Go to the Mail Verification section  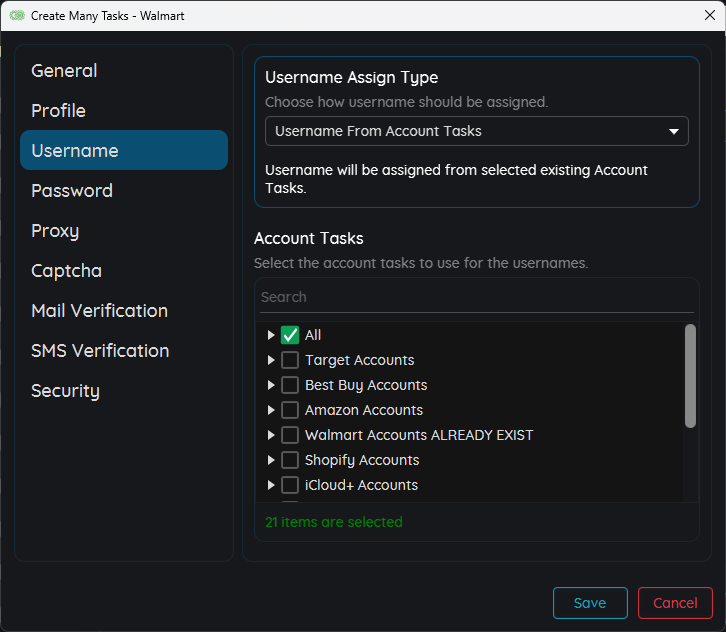(99, 311)
